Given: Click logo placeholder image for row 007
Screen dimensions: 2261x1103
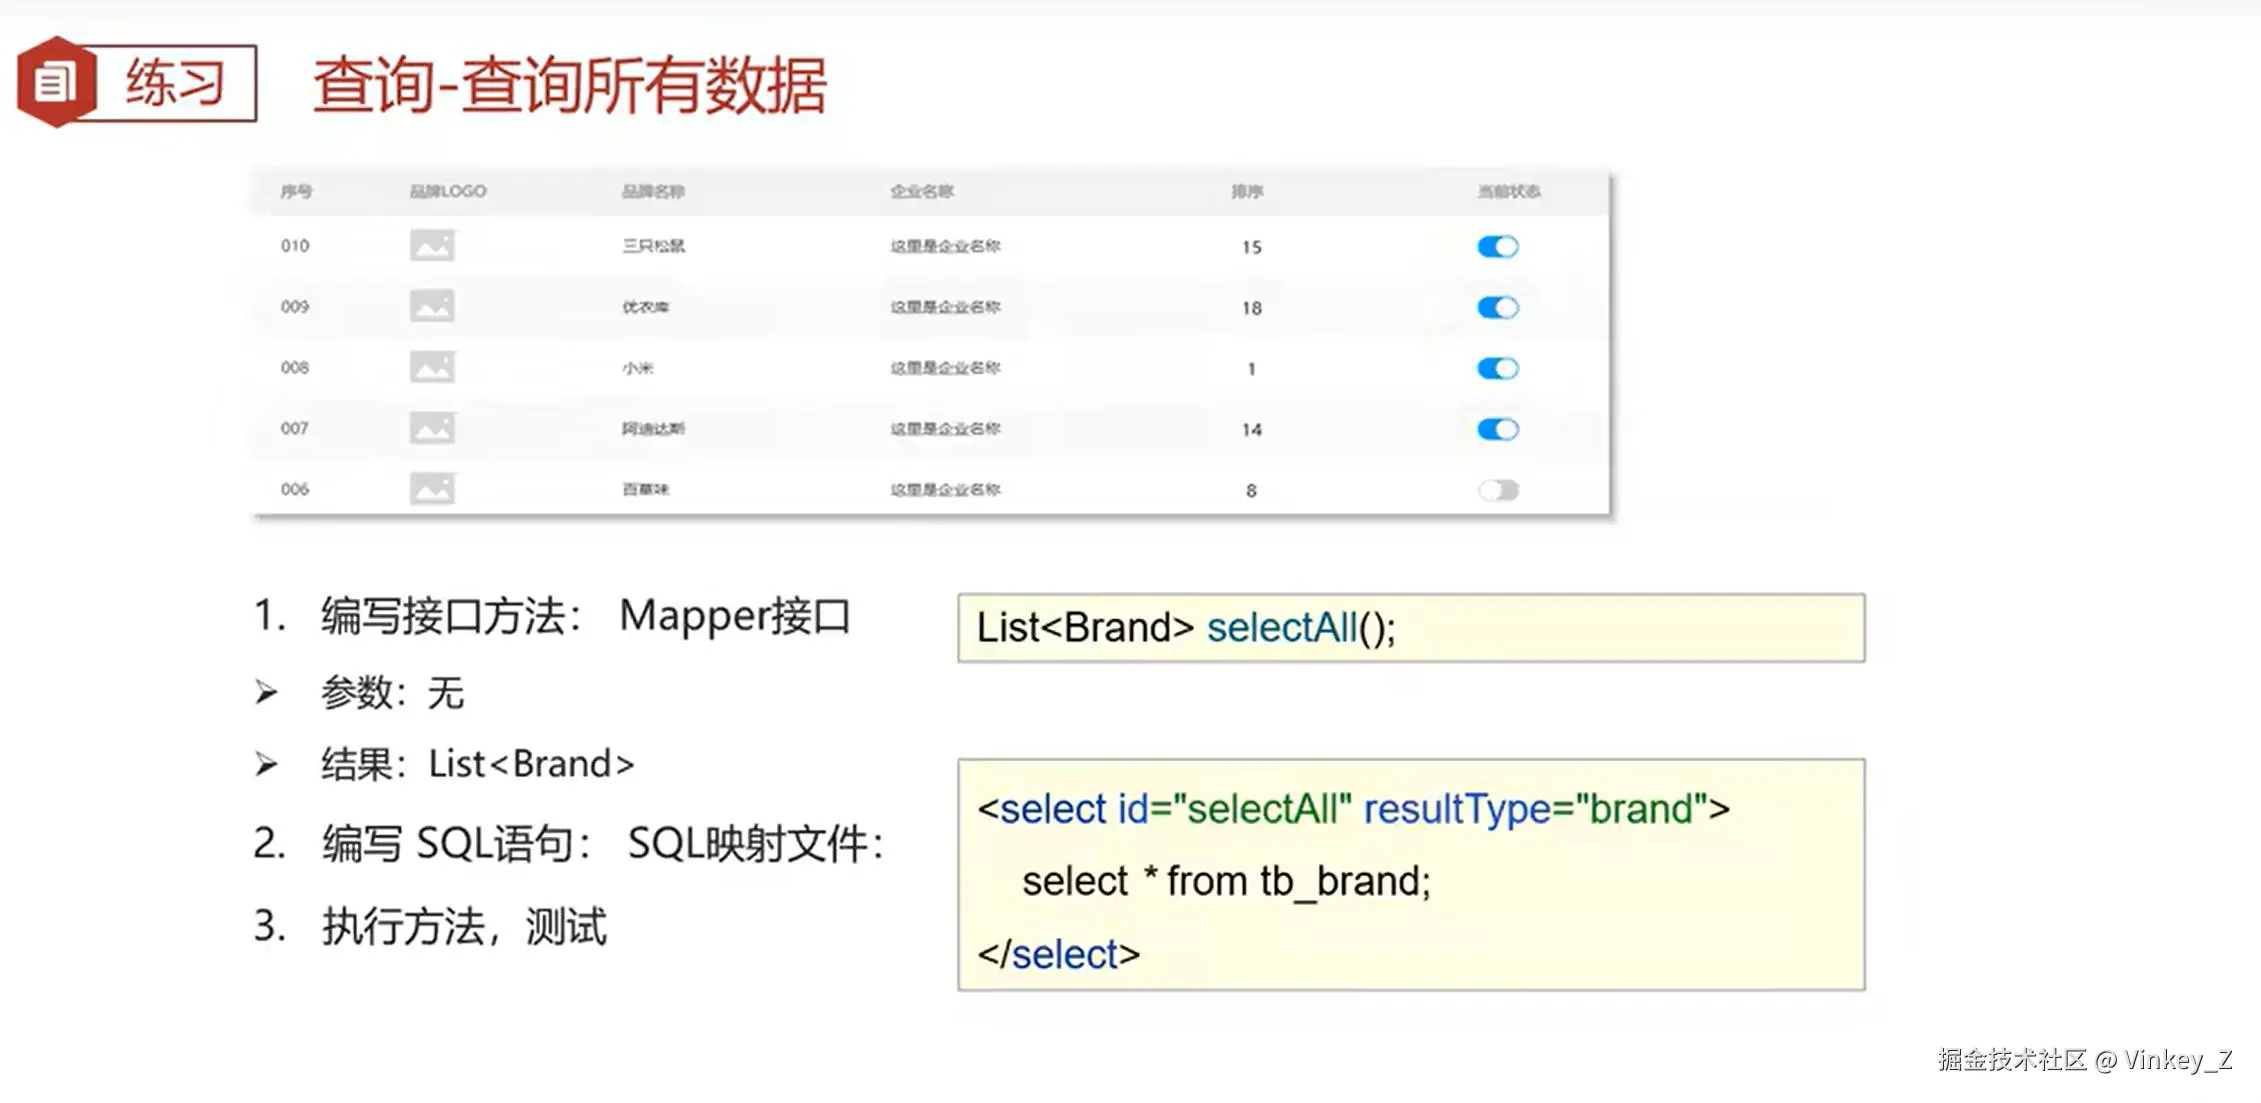Looking at the screenshot, I should [x=432, y=429].
